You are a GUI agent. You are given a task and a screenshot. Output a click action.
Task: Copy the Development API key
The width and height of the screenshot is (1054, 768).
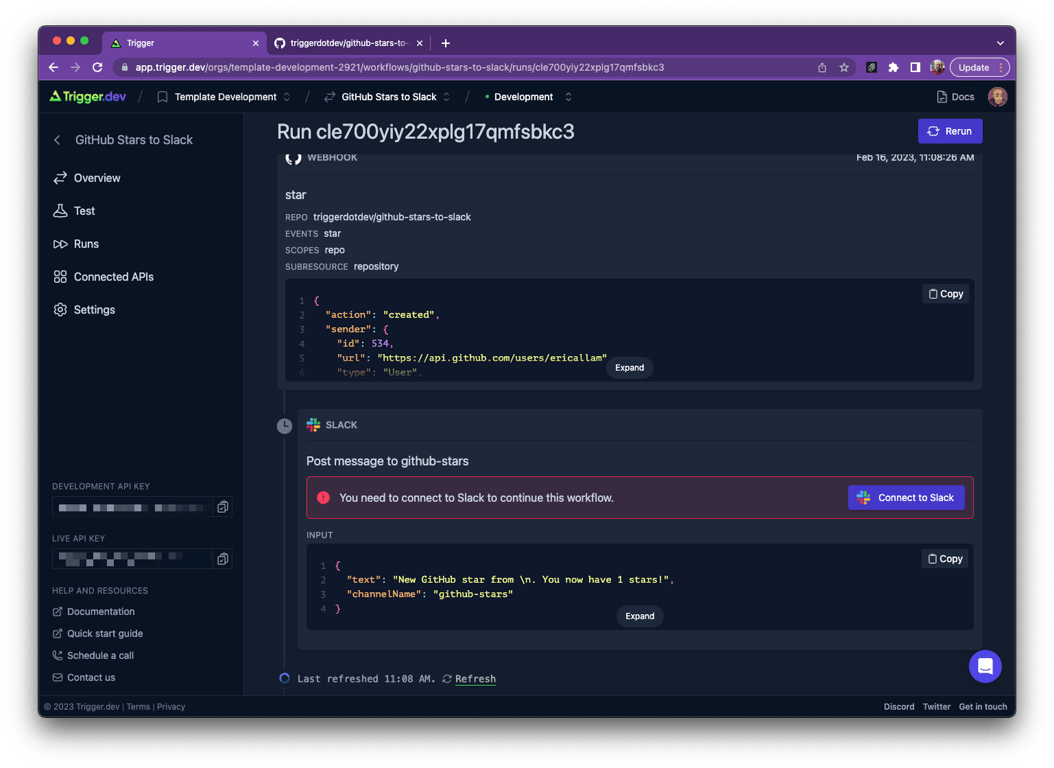pyautogui.click(x=222, y=507)
